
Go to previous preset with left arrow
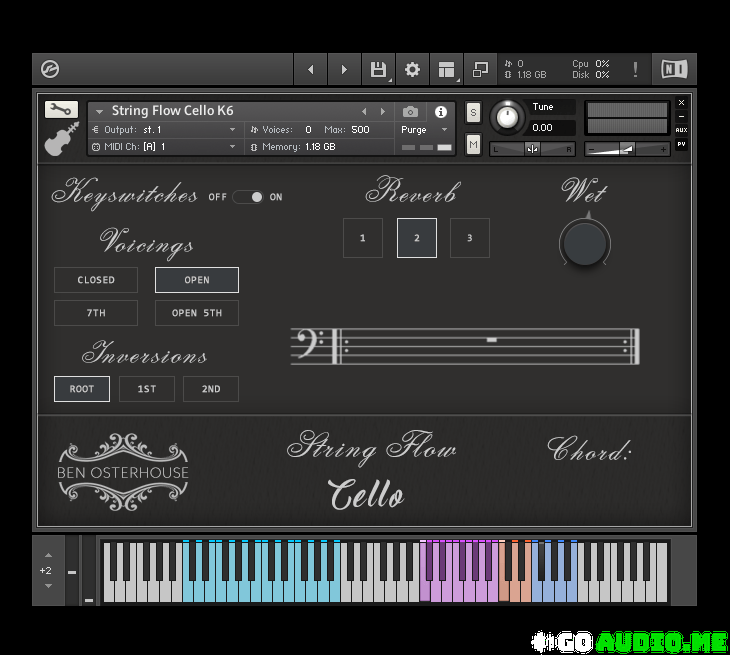click(311, 69)
